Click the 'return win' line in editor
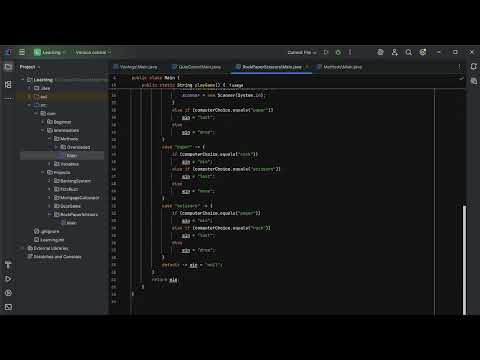480x360 pixels. pyautogui.click(x=165, y=280)
